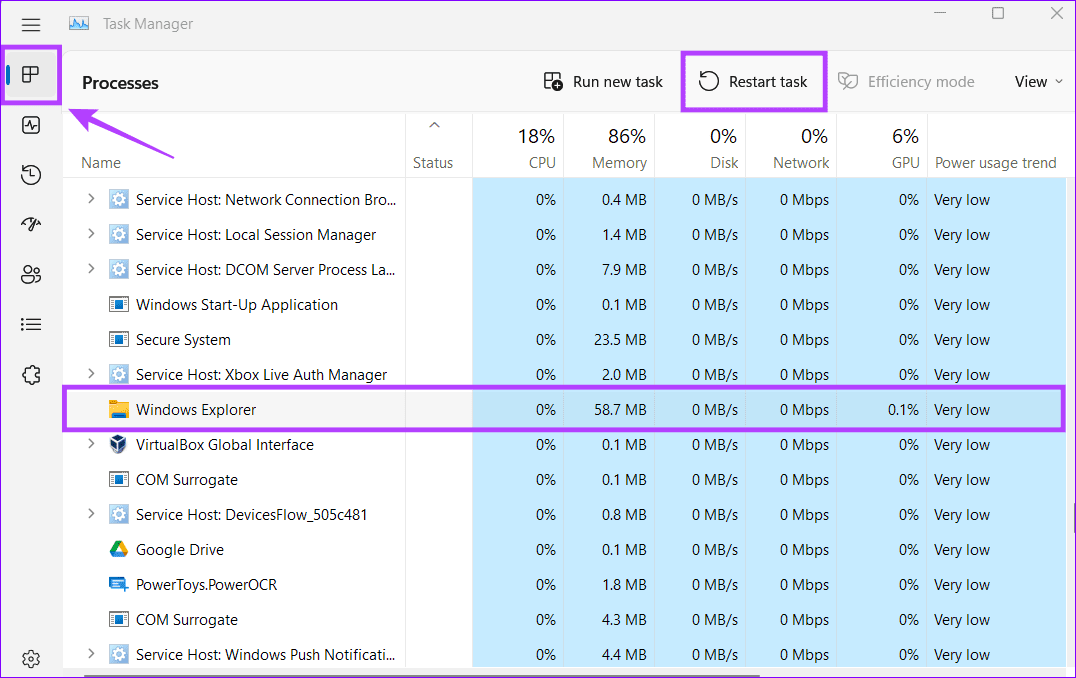Select the Windows Explorer process name
Image resolution: width=1076 pixels, height=678 pixels.
[196, 410]
